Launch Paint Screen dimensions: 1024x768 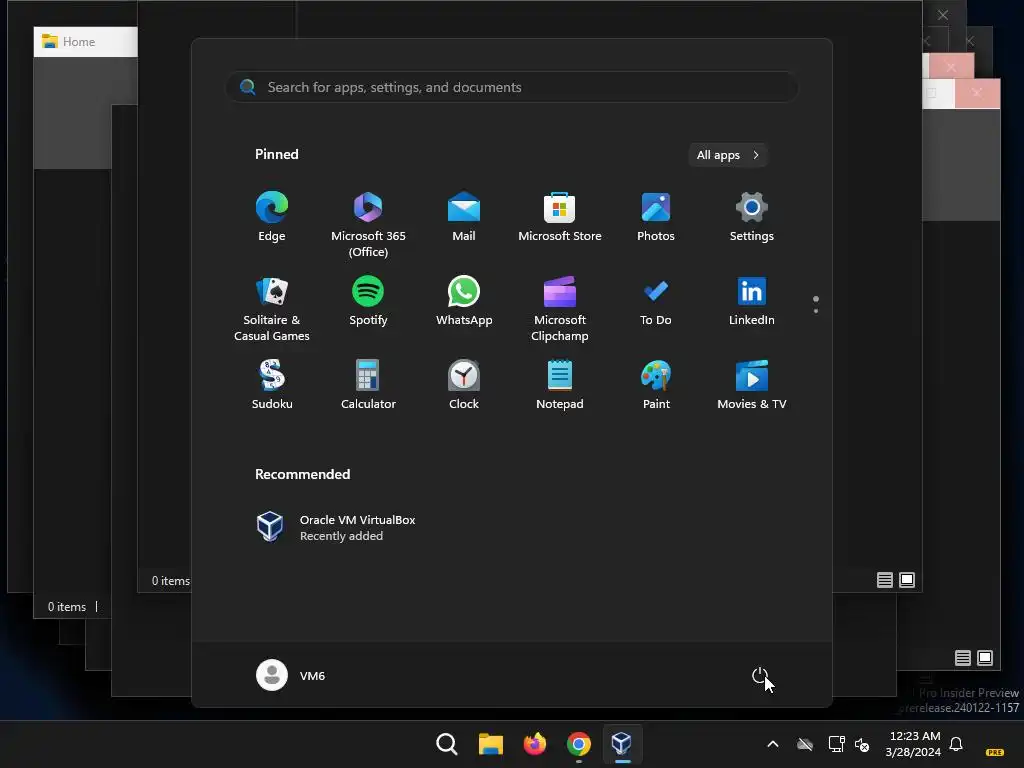656,385
